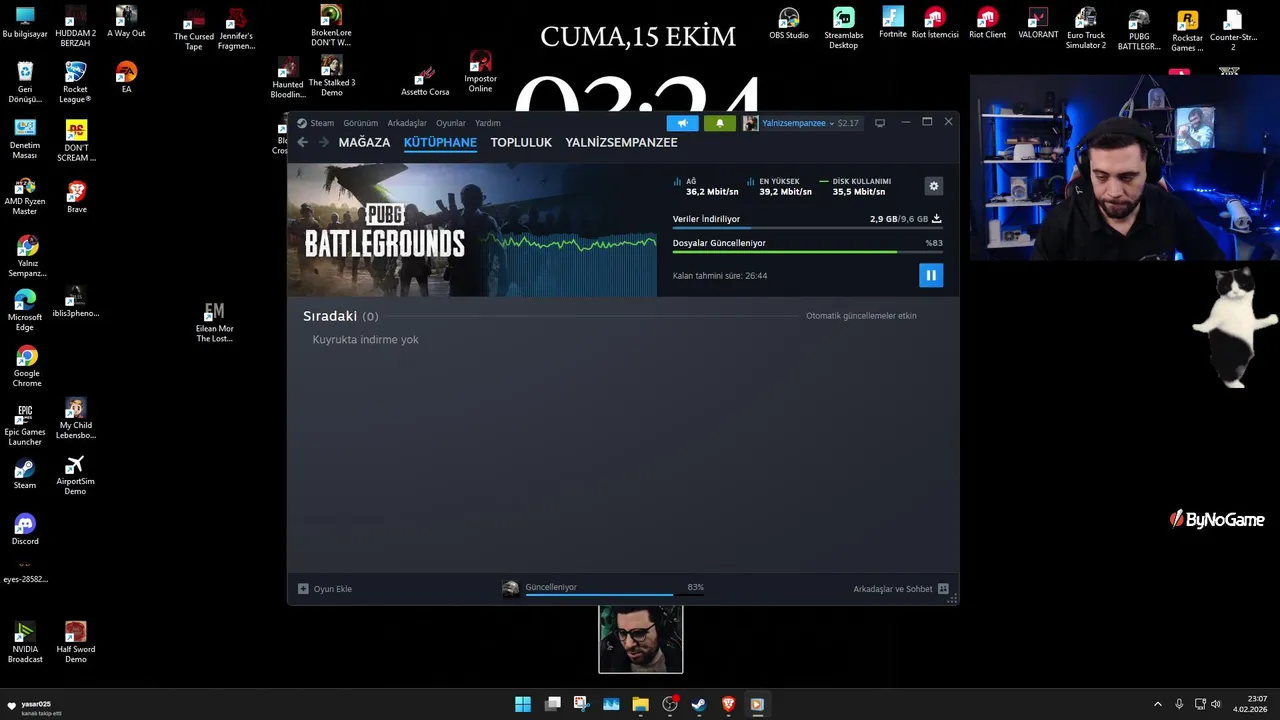Open Steam desktop shortcut
Screen dimensions: 1280x720
point(25,474)
